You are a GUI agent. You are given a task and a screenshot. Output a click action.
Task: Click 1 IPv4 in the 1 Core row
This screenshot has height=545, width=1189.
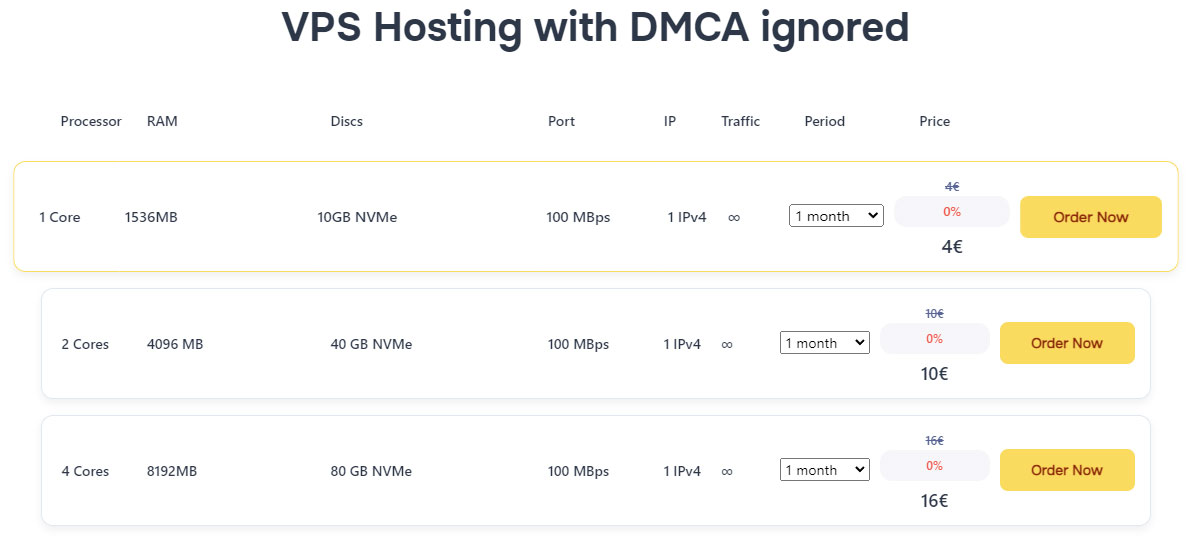(x=687, y=218)
